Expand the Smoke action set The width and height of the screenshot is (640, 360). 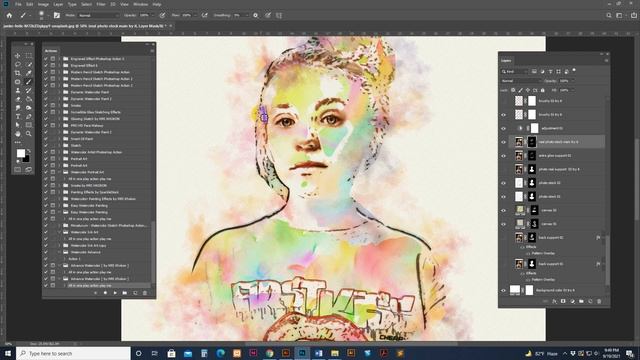(59, 105)
